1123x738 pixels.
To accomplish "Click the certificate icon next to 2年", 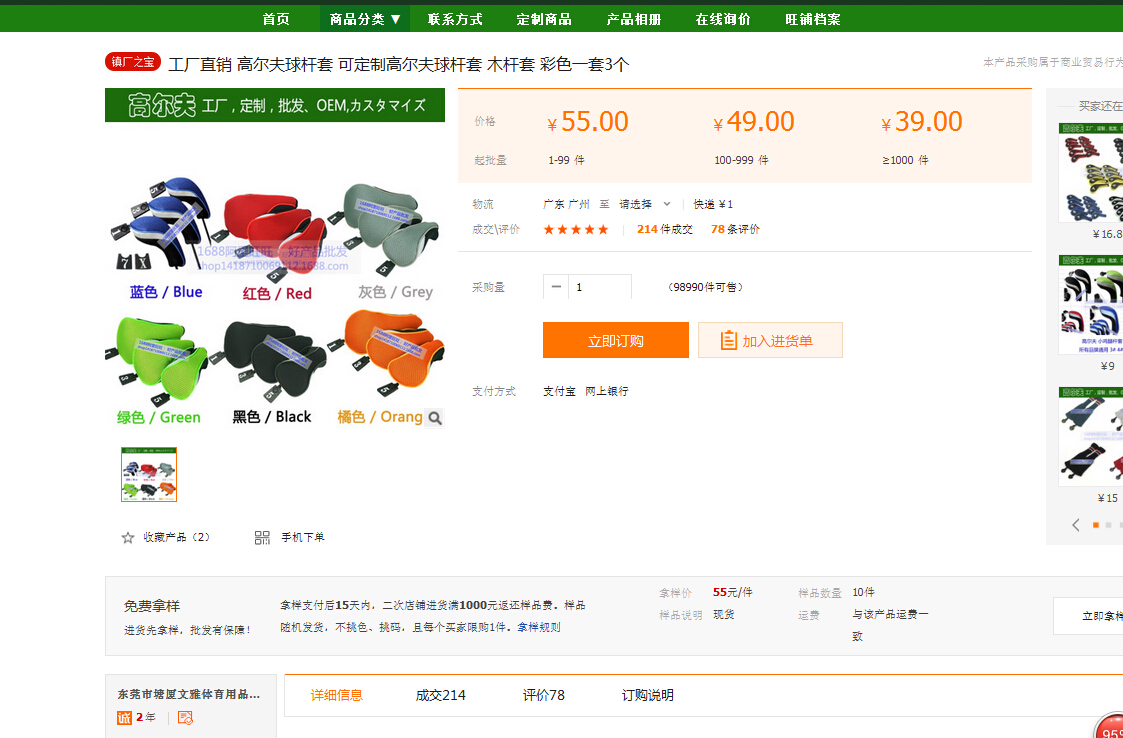I will coord(185,718).
